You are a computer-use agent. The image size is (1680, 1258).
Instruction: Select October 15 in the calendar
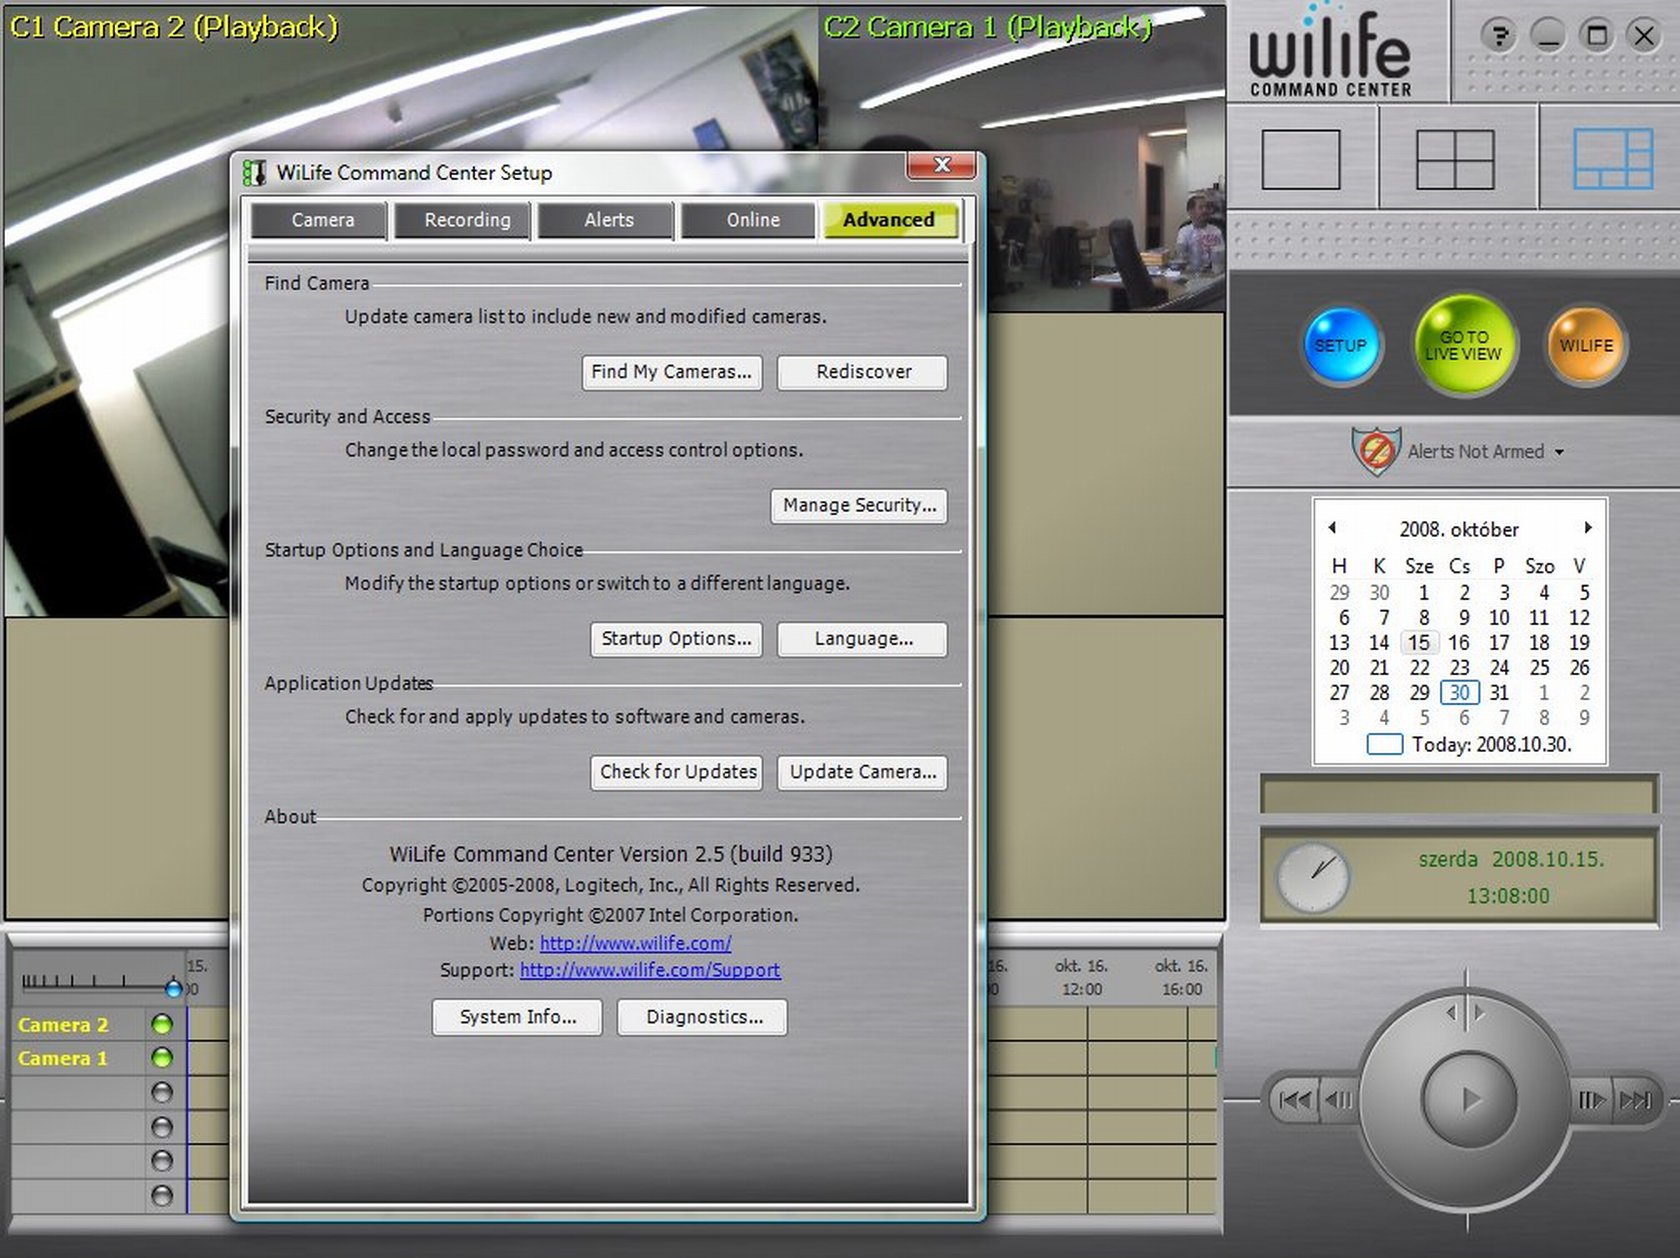tap(1419, 642)
